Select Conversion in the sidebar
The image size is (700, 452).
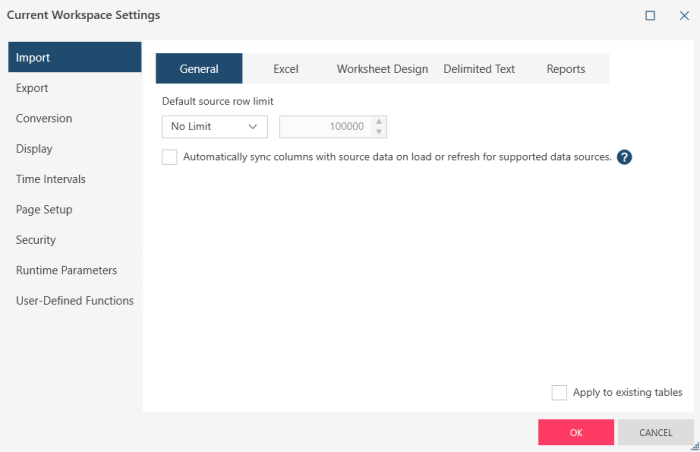tap(44, 118)
